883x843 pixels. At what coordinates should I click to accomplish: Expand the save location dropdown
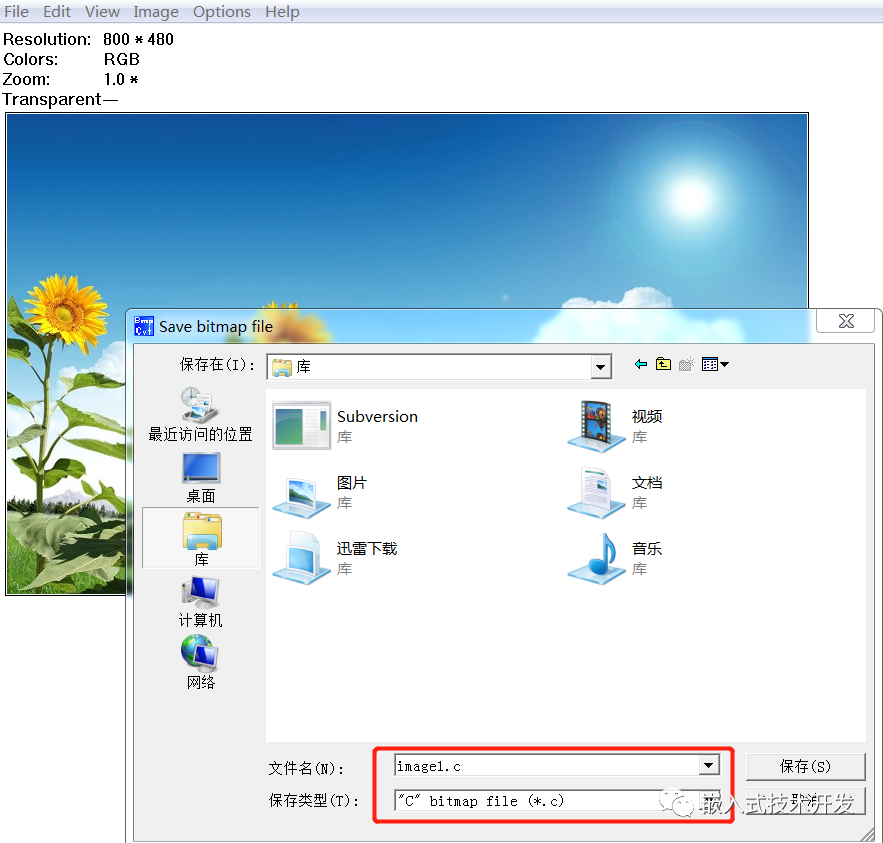click(600, 367)
